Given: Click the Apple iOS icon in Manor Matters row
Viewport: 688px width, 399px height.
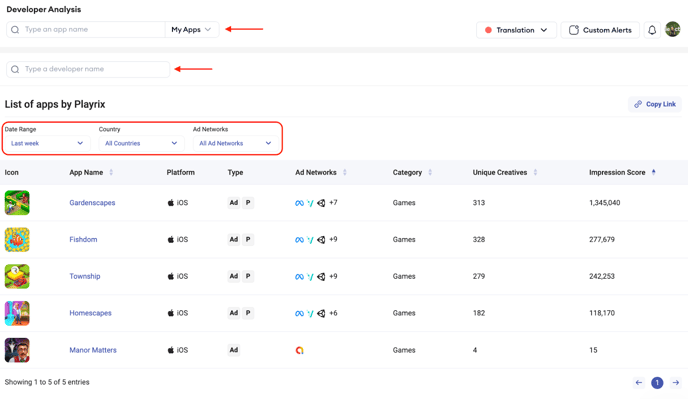Looking at the screenshot, I should pos(171,350).
